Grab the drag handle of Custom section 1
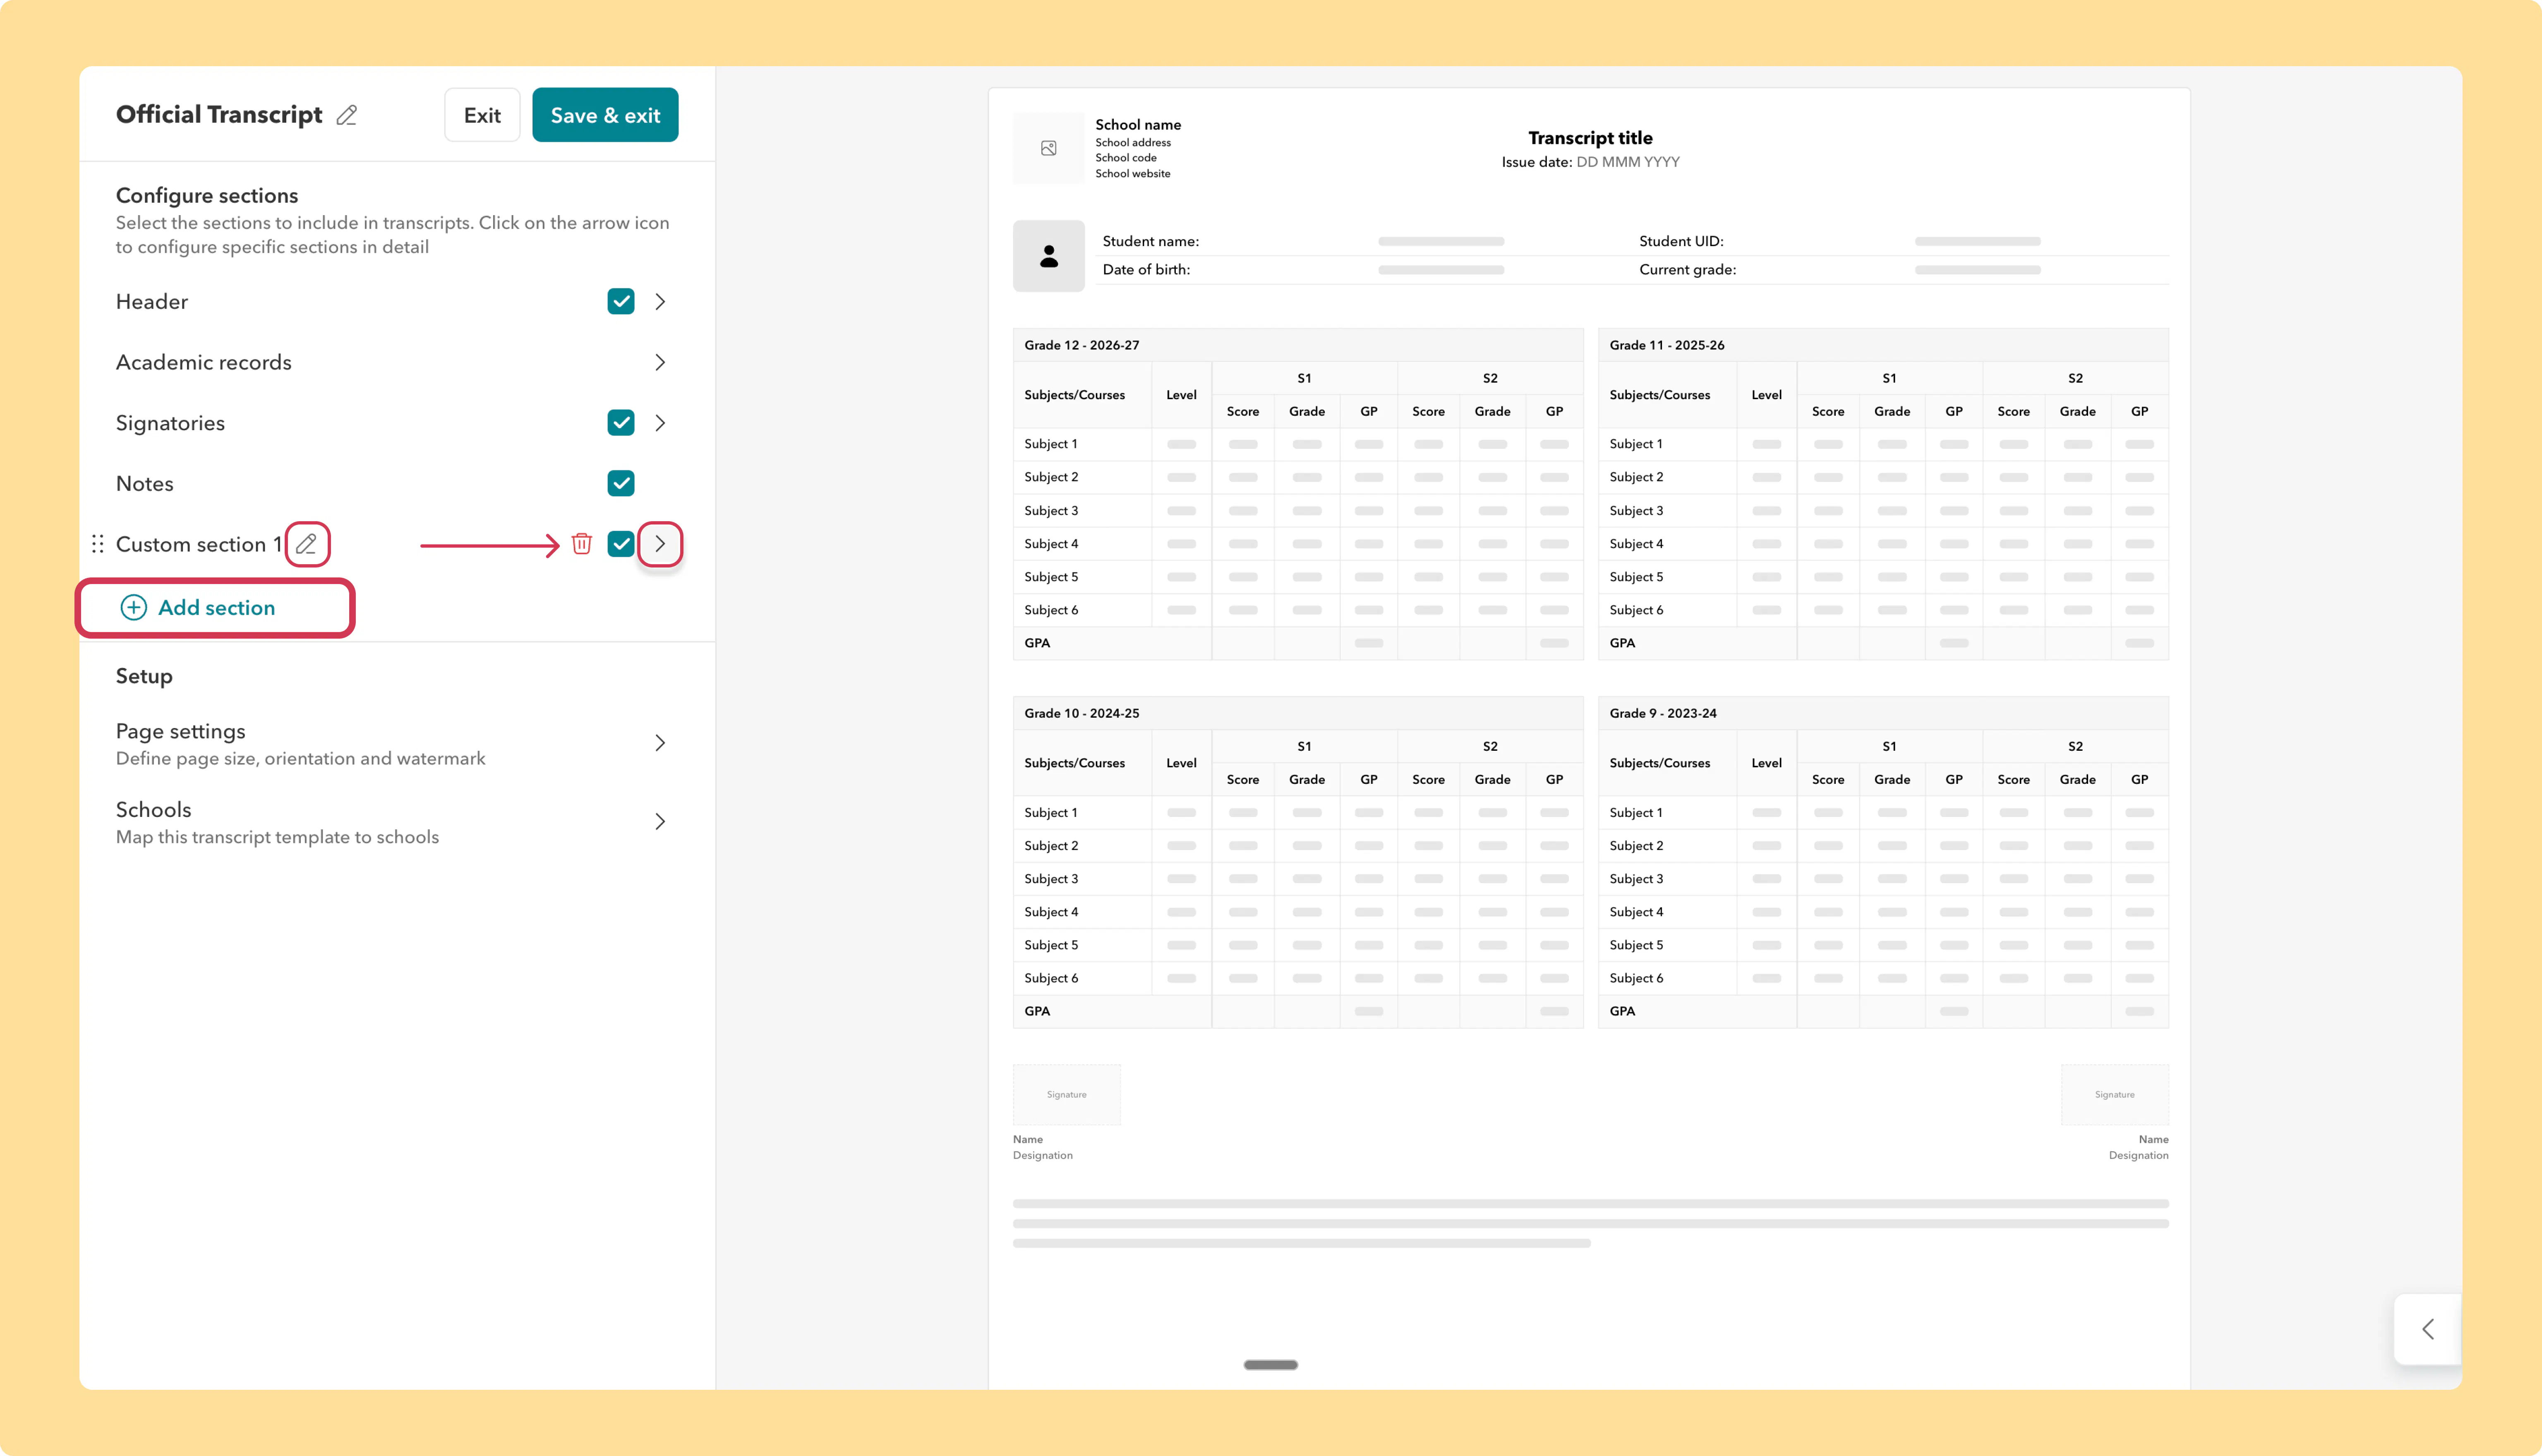This screenshot has height=1456, width=2542. click(98, 544)
